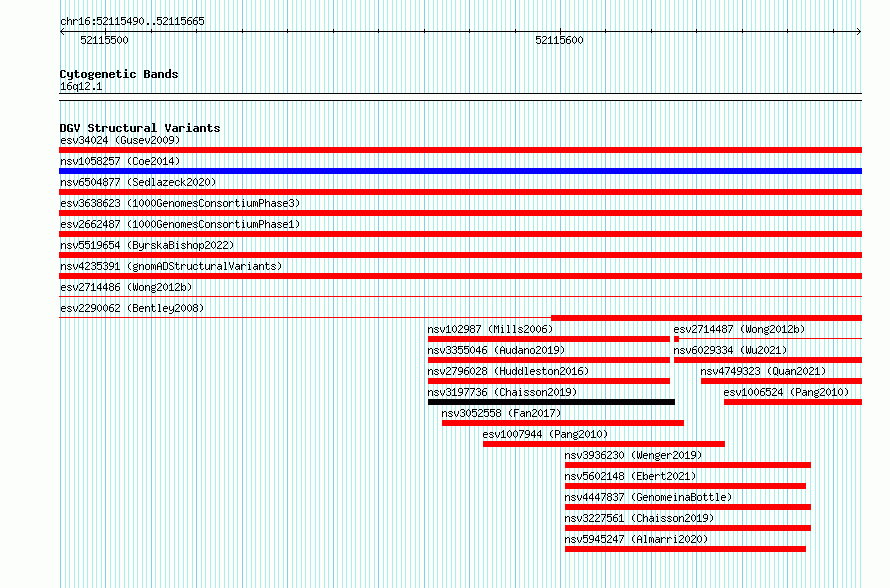Click the nsv6504877 (Sedlazeck2020) label
This screenshot has width=890, height=588.
(138, 182)
